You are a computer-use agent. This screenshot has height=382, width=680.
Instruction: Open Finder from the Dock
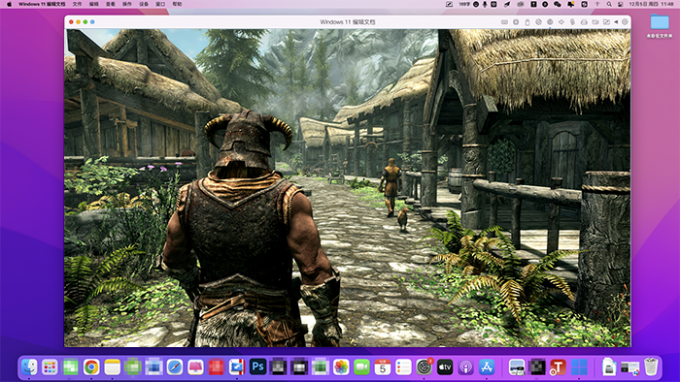(29, 367)
